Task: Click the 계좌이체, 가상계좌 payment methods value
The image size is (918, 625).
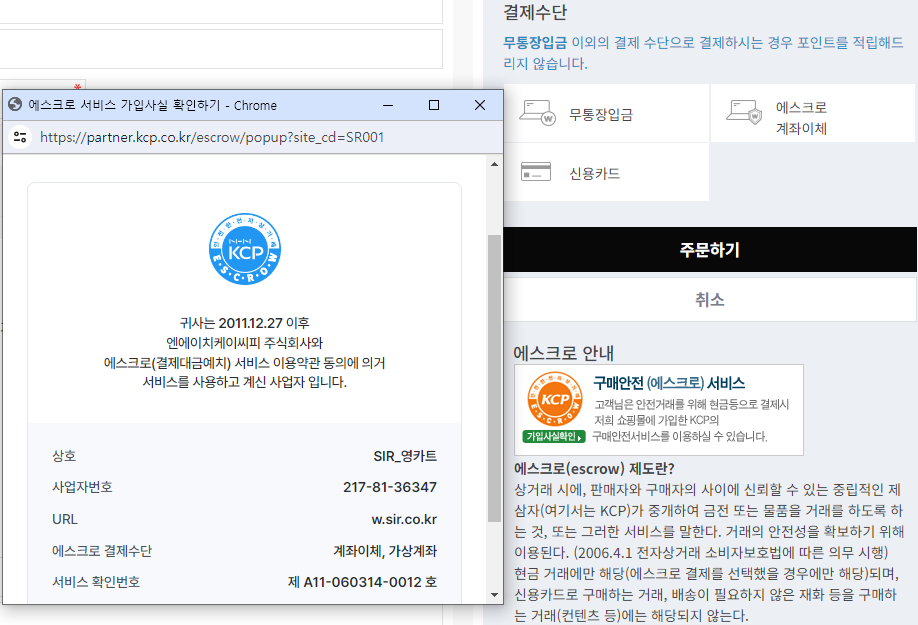Action: [385, 551]
